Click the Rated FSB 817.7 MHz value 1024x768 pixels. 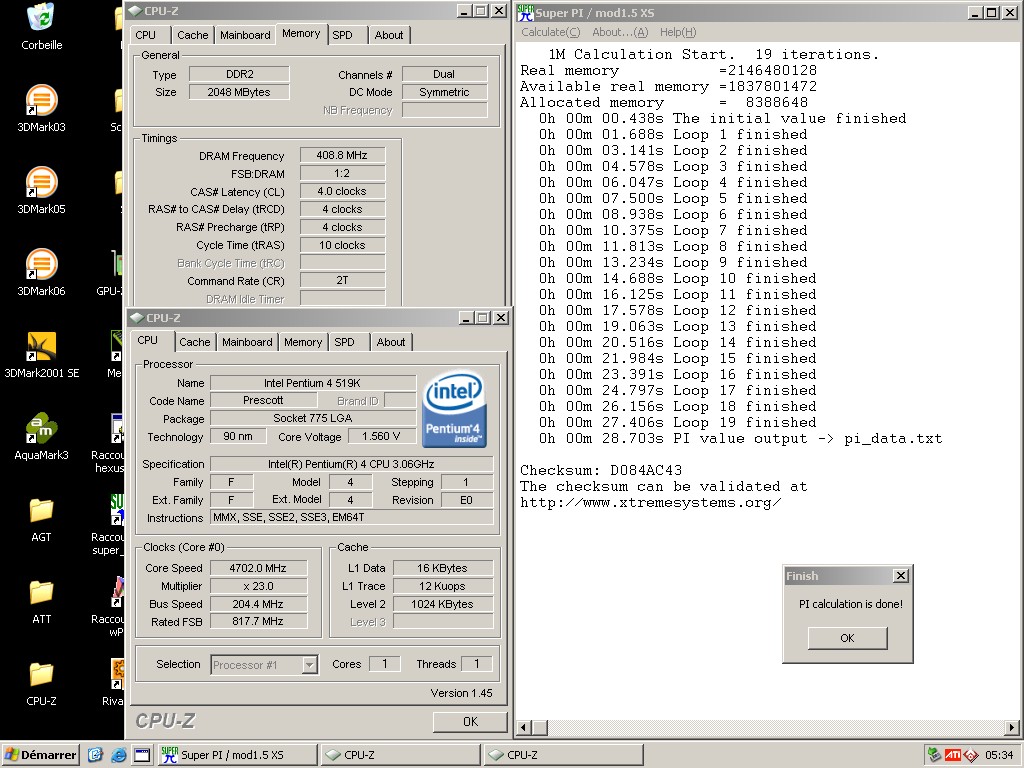258,622
